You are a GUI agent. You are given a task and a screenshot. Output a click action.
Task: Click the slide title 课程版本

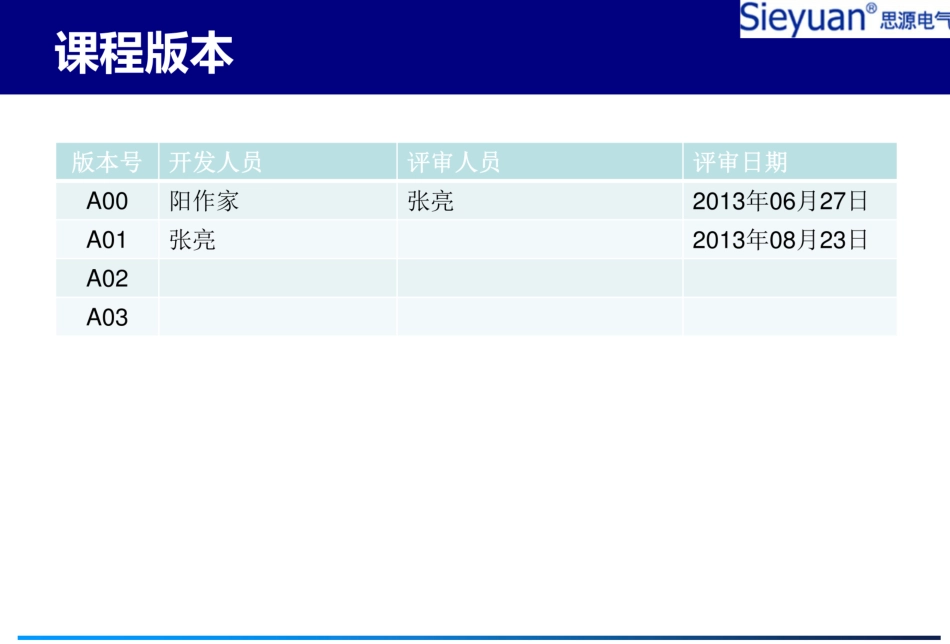(144, 53)
